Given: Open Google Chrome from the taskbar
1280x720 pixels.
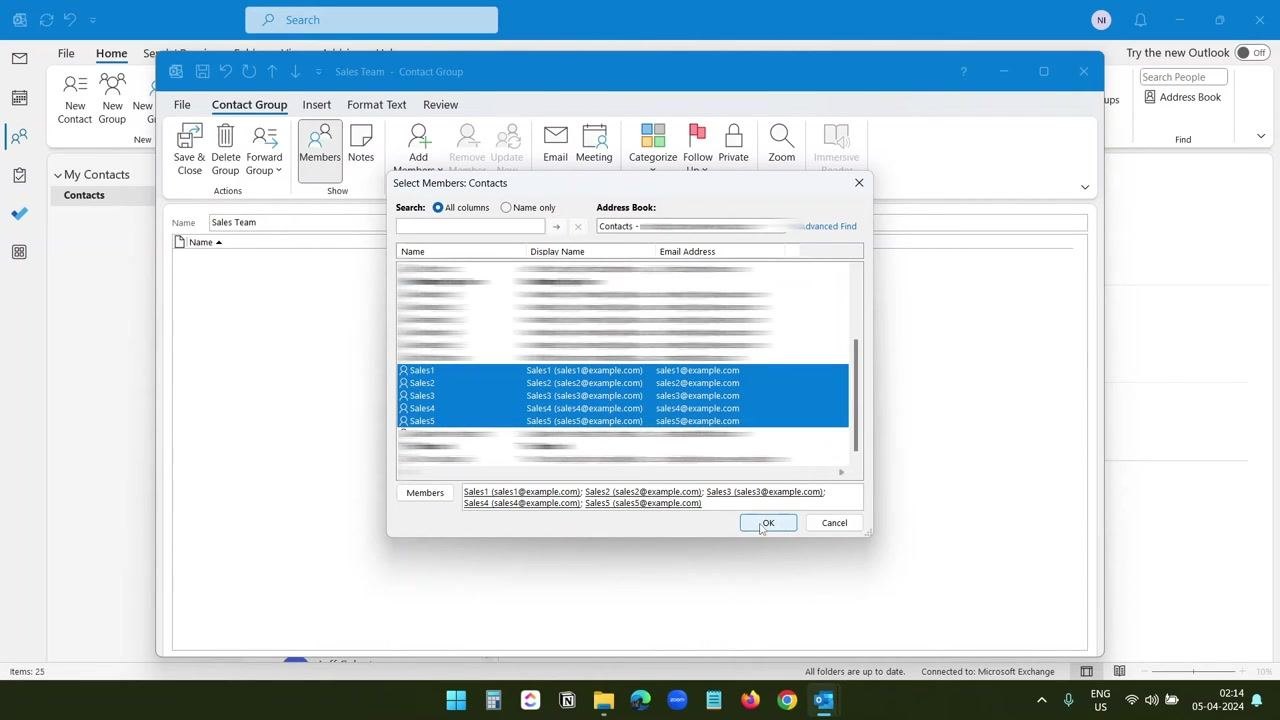Looking at the screenshot, I should click(x=787, y=700).
